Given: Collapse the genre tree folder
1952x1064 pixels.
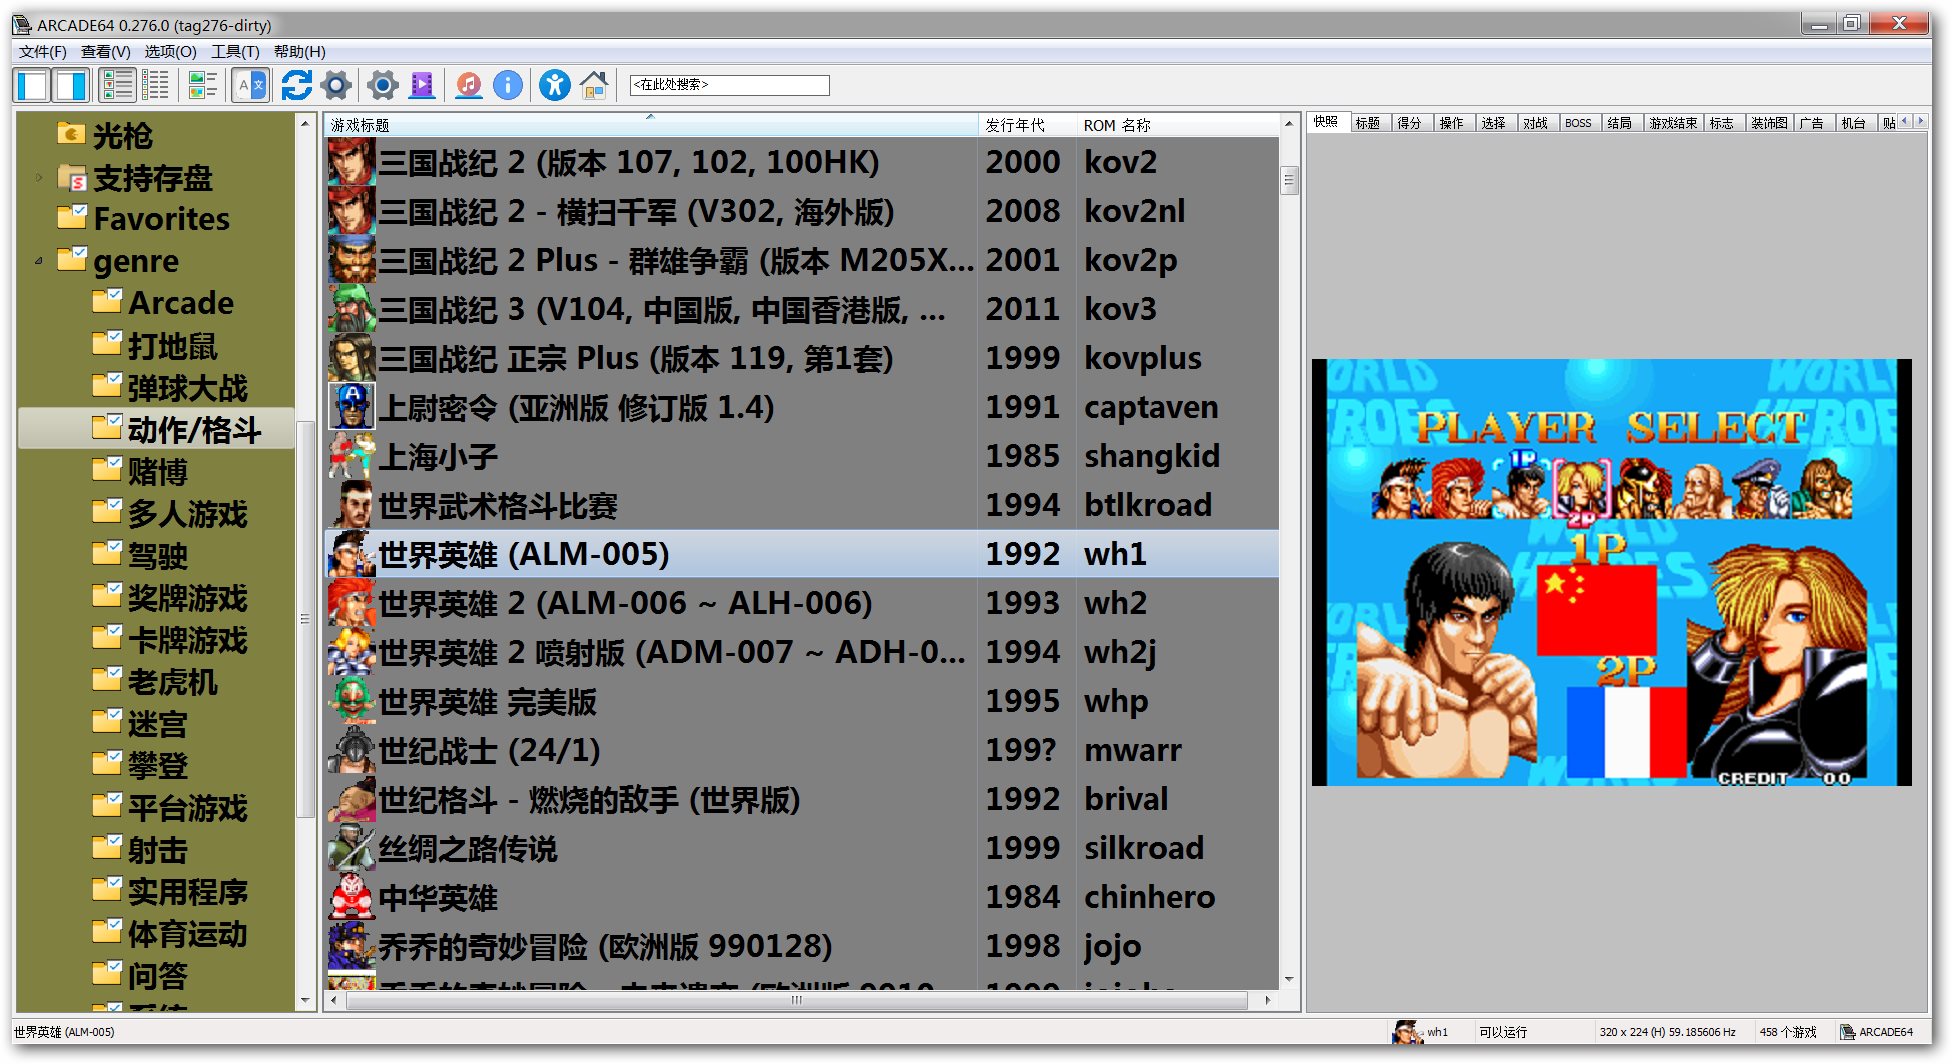Looking at the screenshot, I should tap(38, 261).
